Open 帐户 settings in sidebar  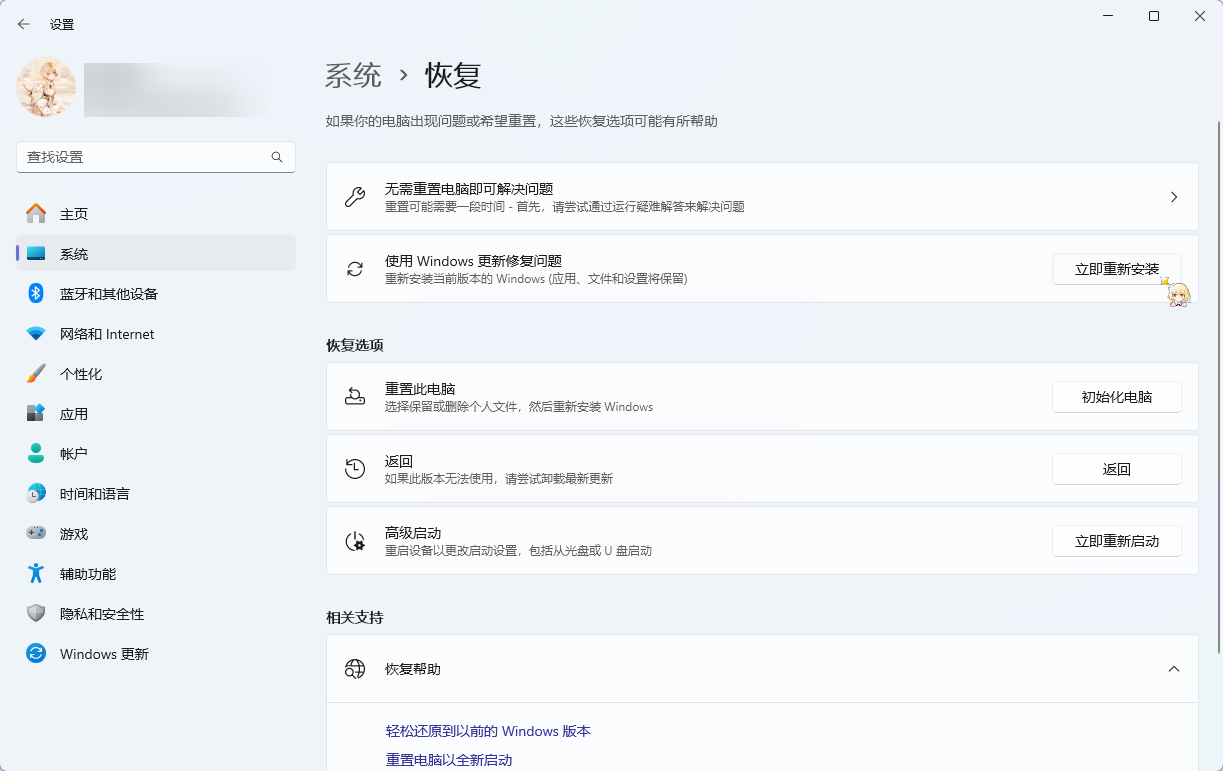[74, 454]
